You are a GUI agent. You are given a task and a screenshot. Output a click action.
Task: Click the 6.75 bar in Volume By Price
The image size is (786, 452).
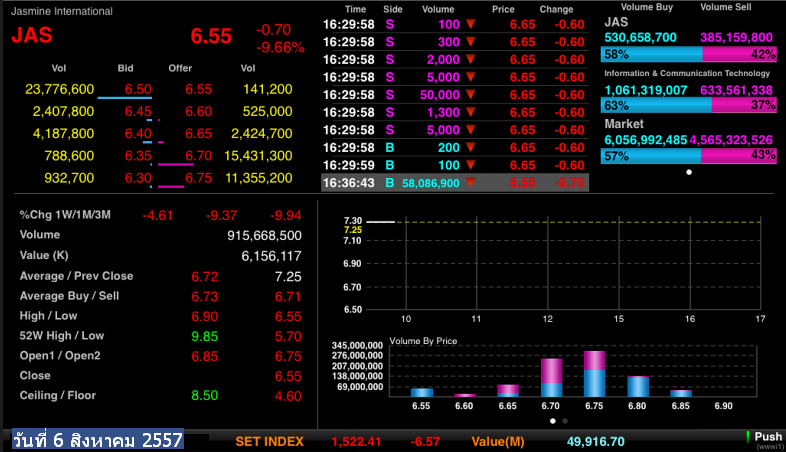pos(594,374)
